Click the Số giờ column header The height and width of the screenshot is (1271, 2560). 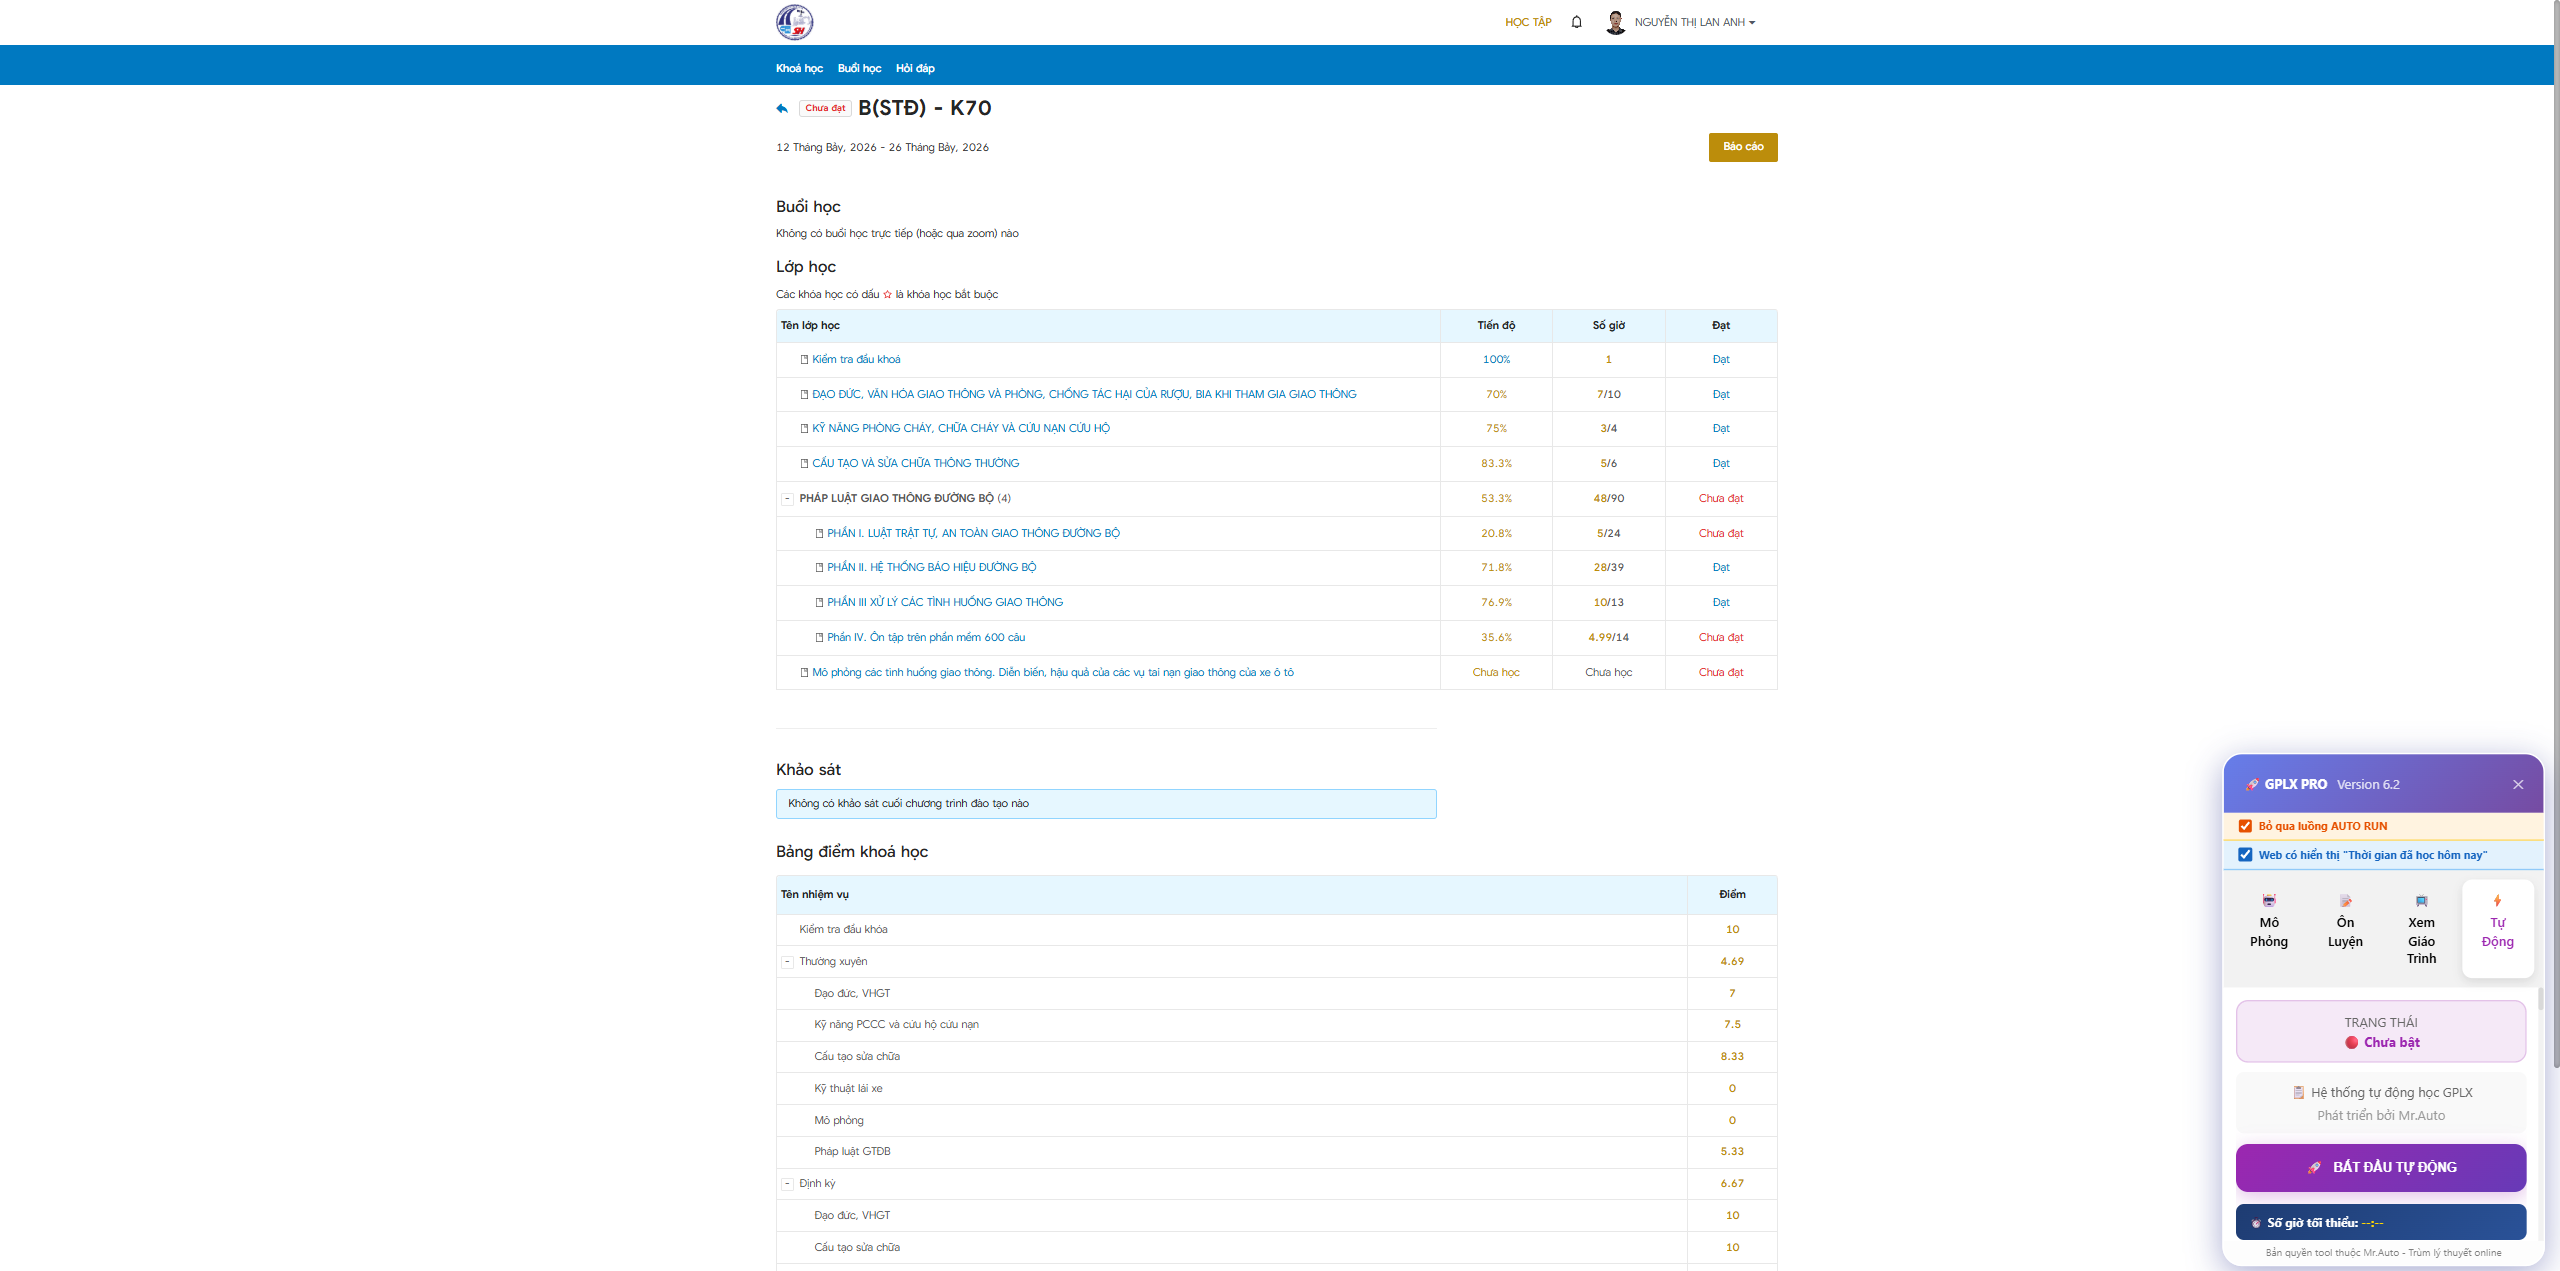(x=1608, y=325)
